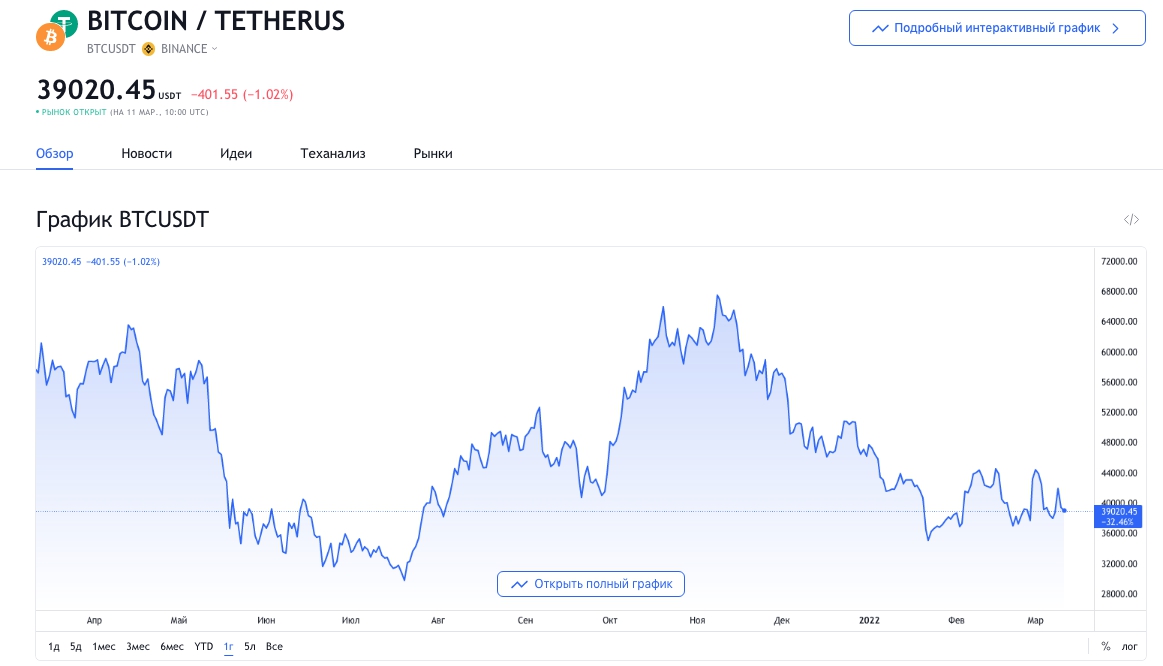Image resolution: width=1163 pixels, height=666 pixels.
Task: Click the Binance exchange logo icon
Action: click(149, 49)
